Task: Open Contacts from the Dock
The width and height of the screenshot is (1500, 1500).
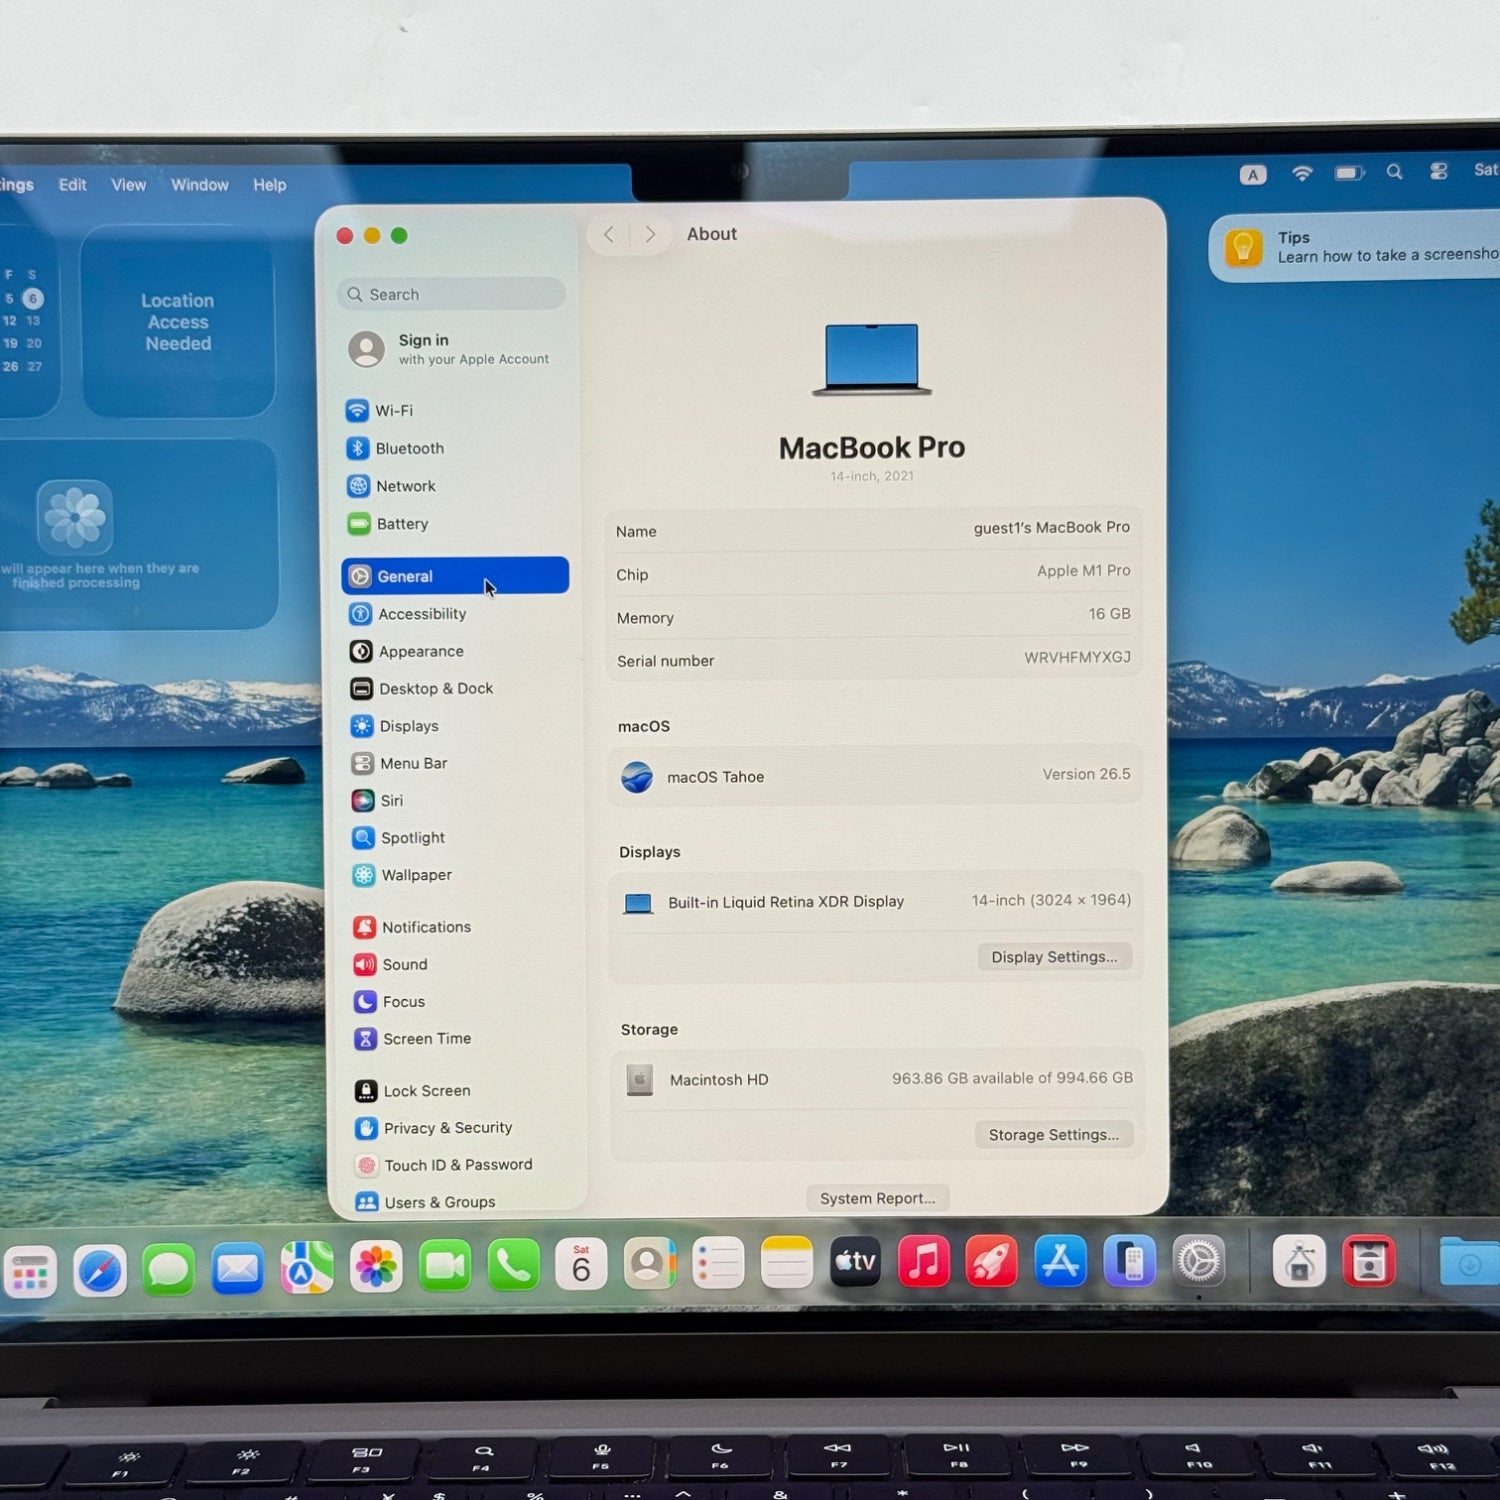Action: coord(650,1264)
